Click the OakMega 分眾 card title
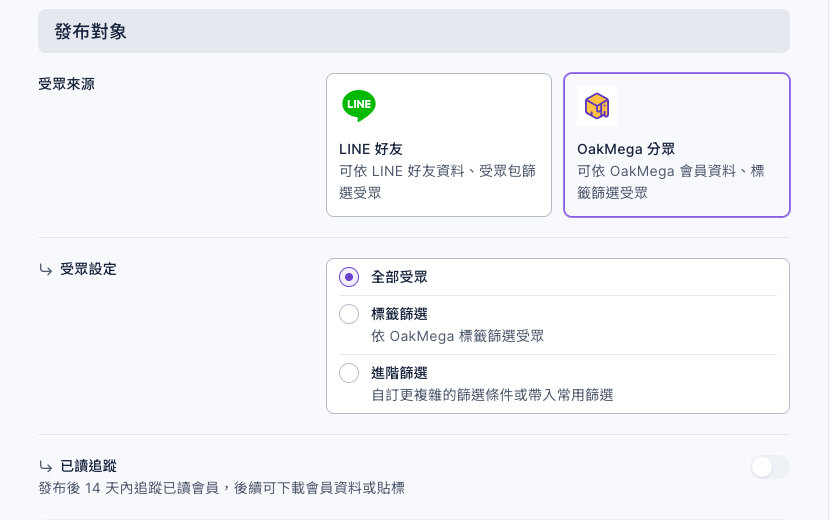 626,149
